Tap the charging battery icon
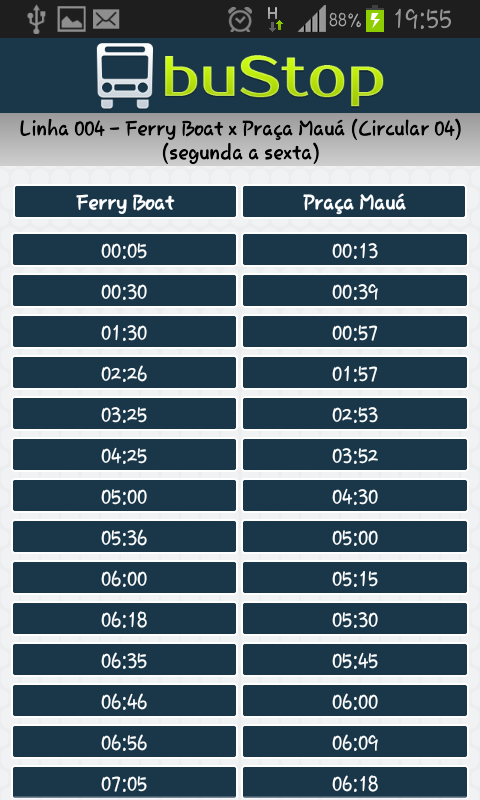480x800 pixels. pos(375,18)
